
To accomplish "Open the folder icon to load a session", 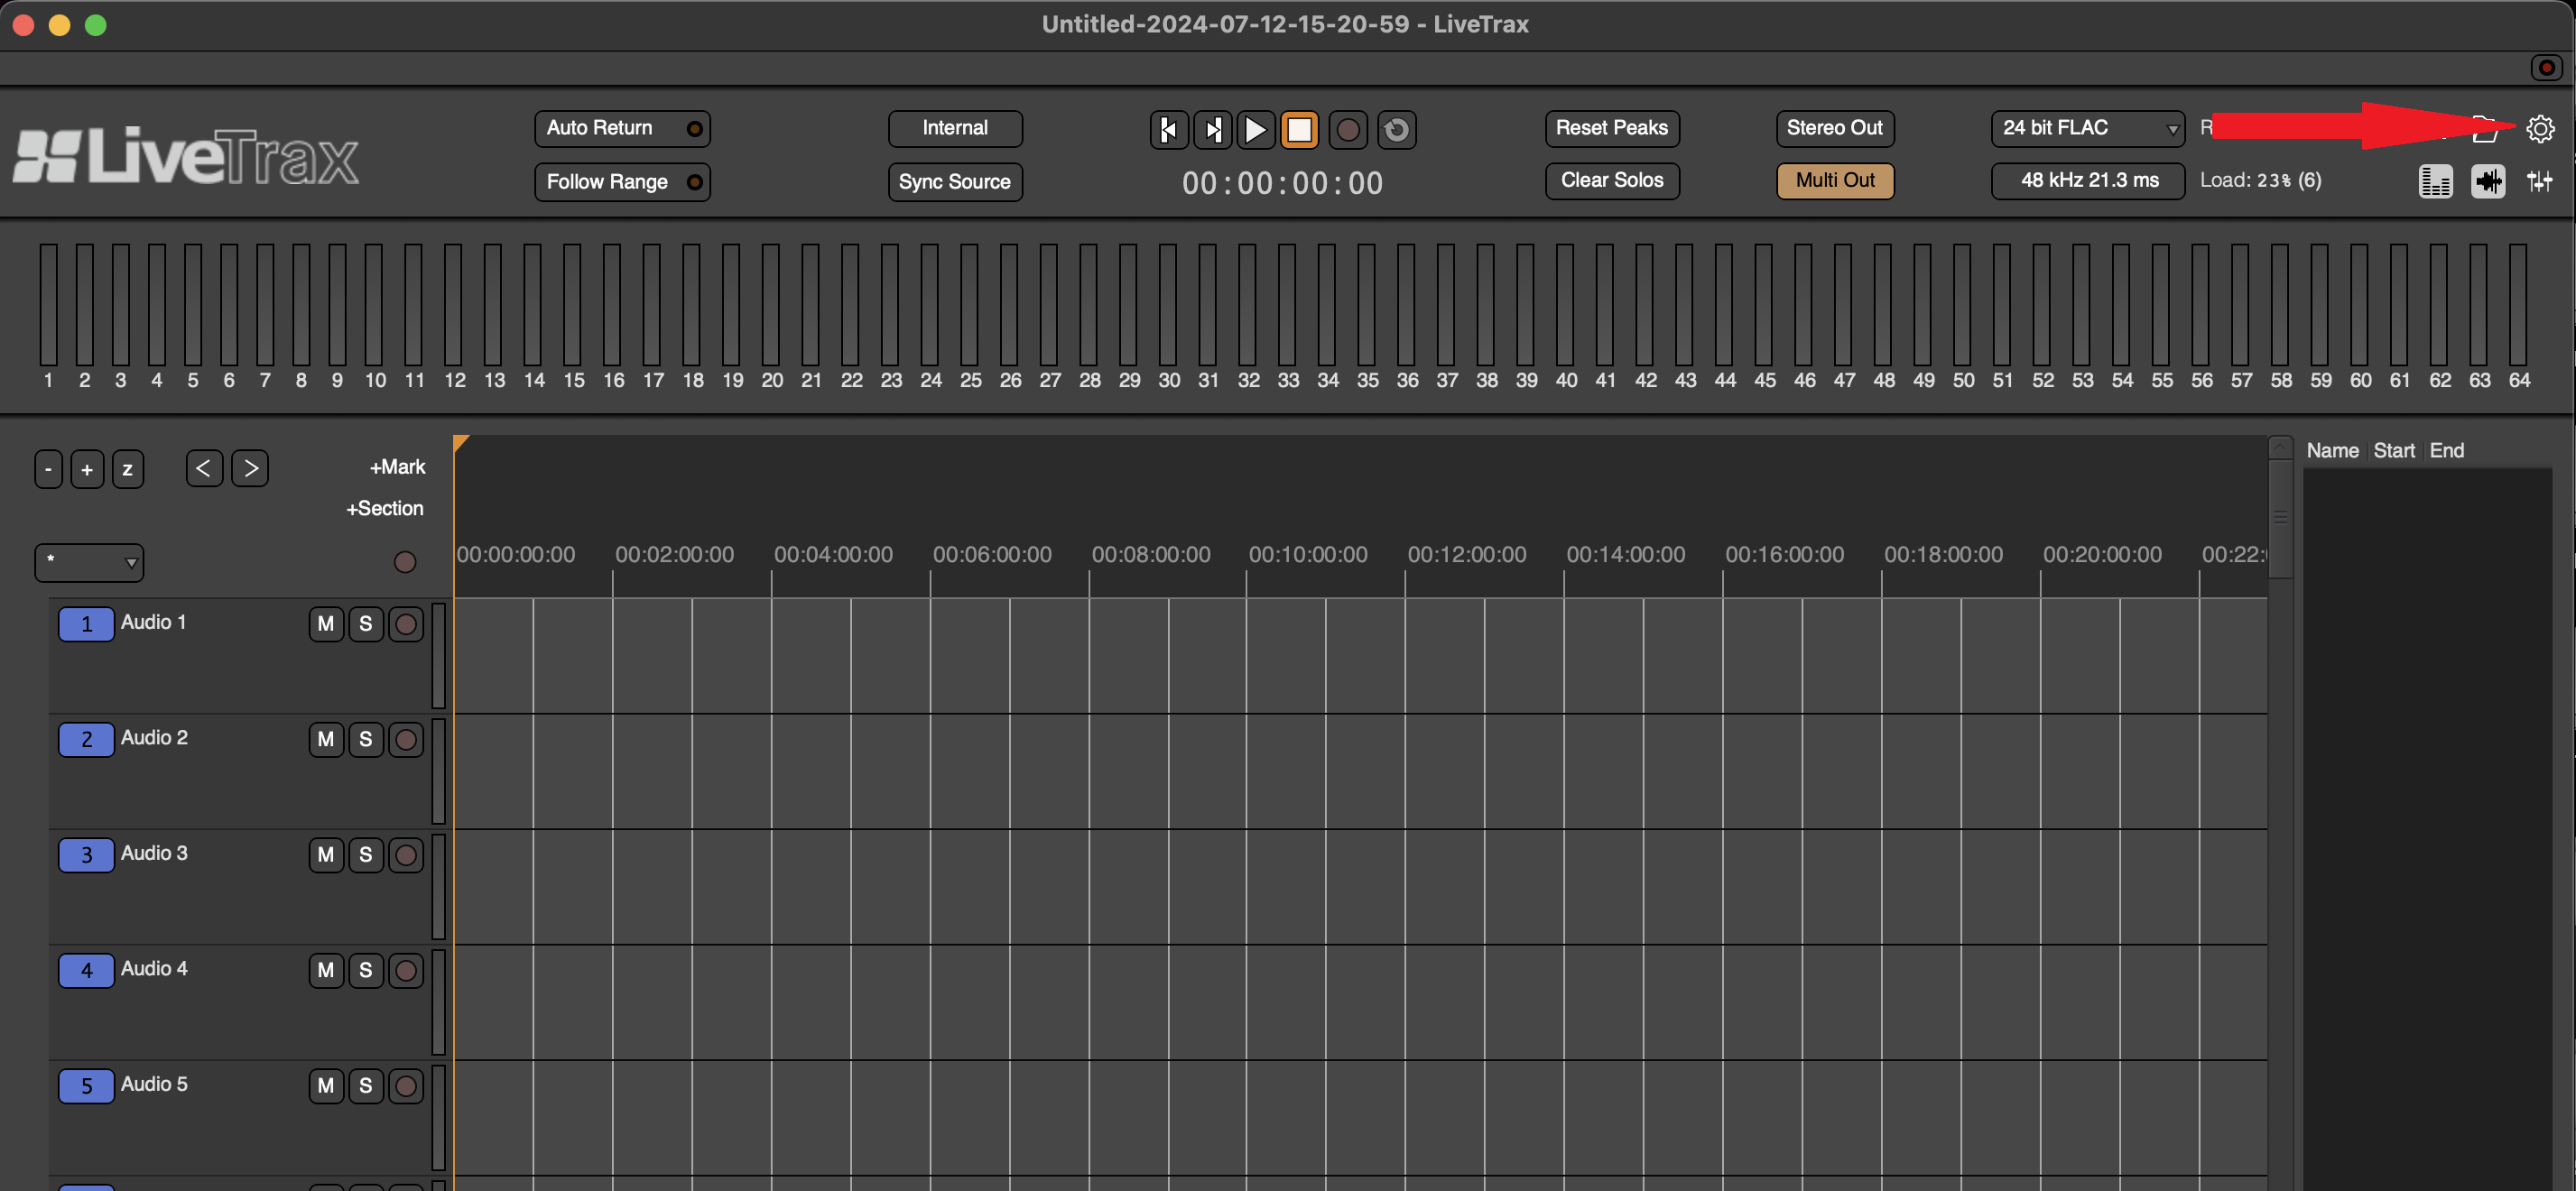I will pos(2484,129).
